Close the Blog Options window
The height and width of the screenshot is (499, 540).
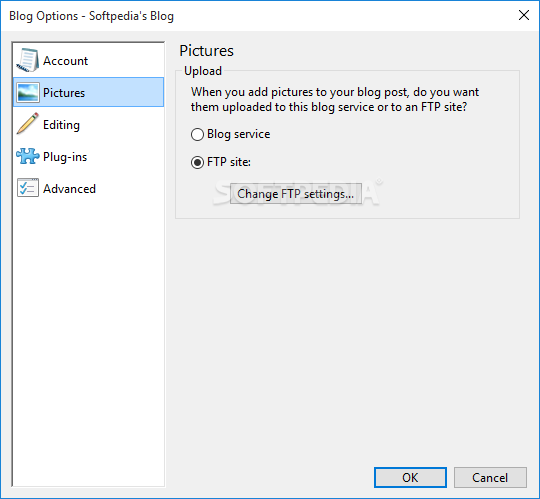[524, 15]
